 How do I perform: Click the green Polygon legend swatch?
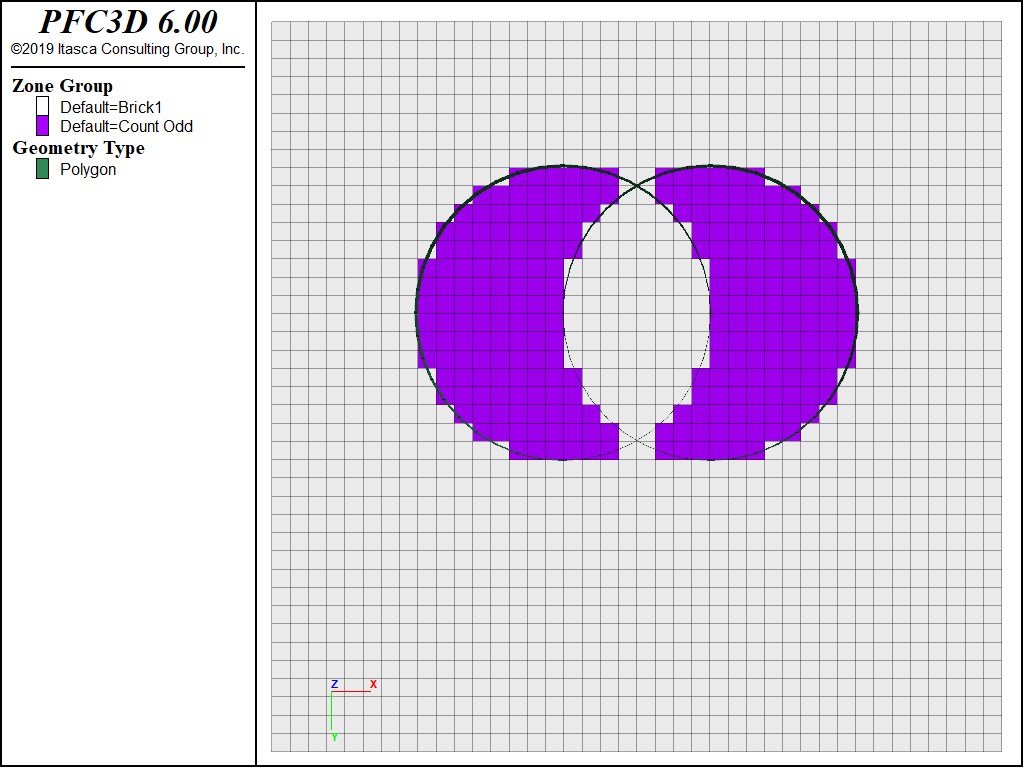(42, 169)
